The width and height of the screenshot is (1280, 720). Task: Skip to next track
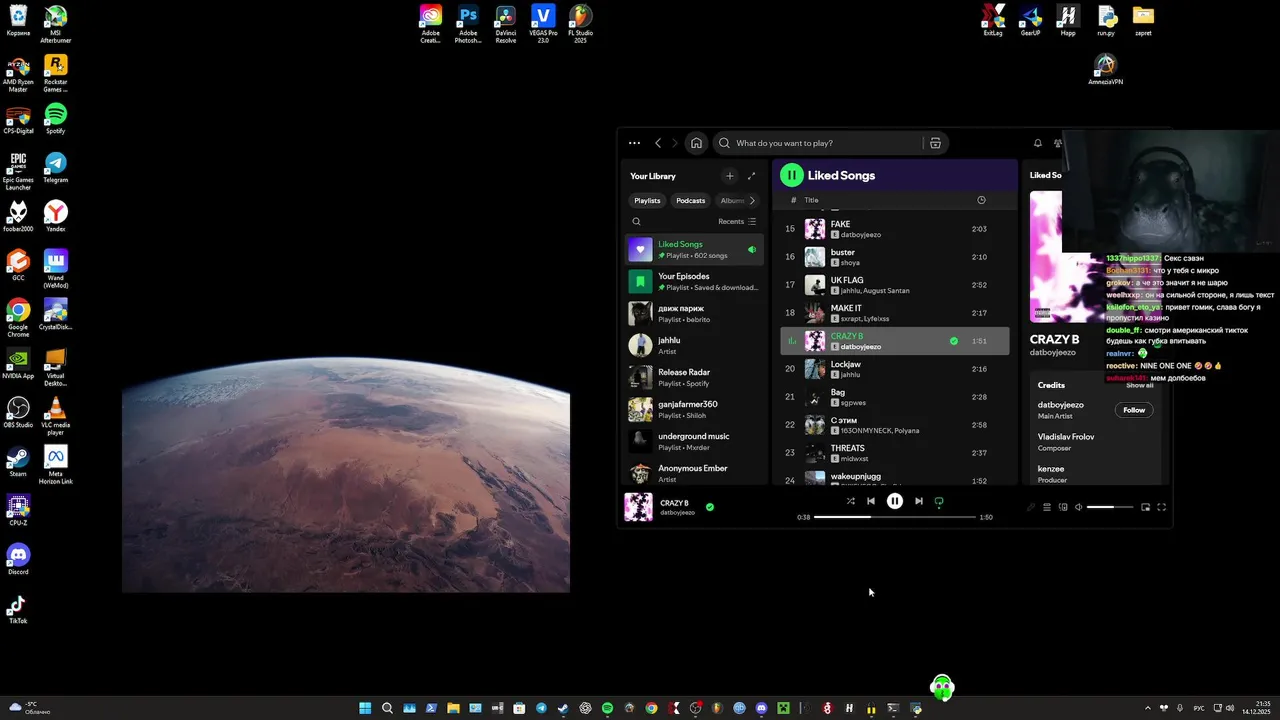coord(919,501)
